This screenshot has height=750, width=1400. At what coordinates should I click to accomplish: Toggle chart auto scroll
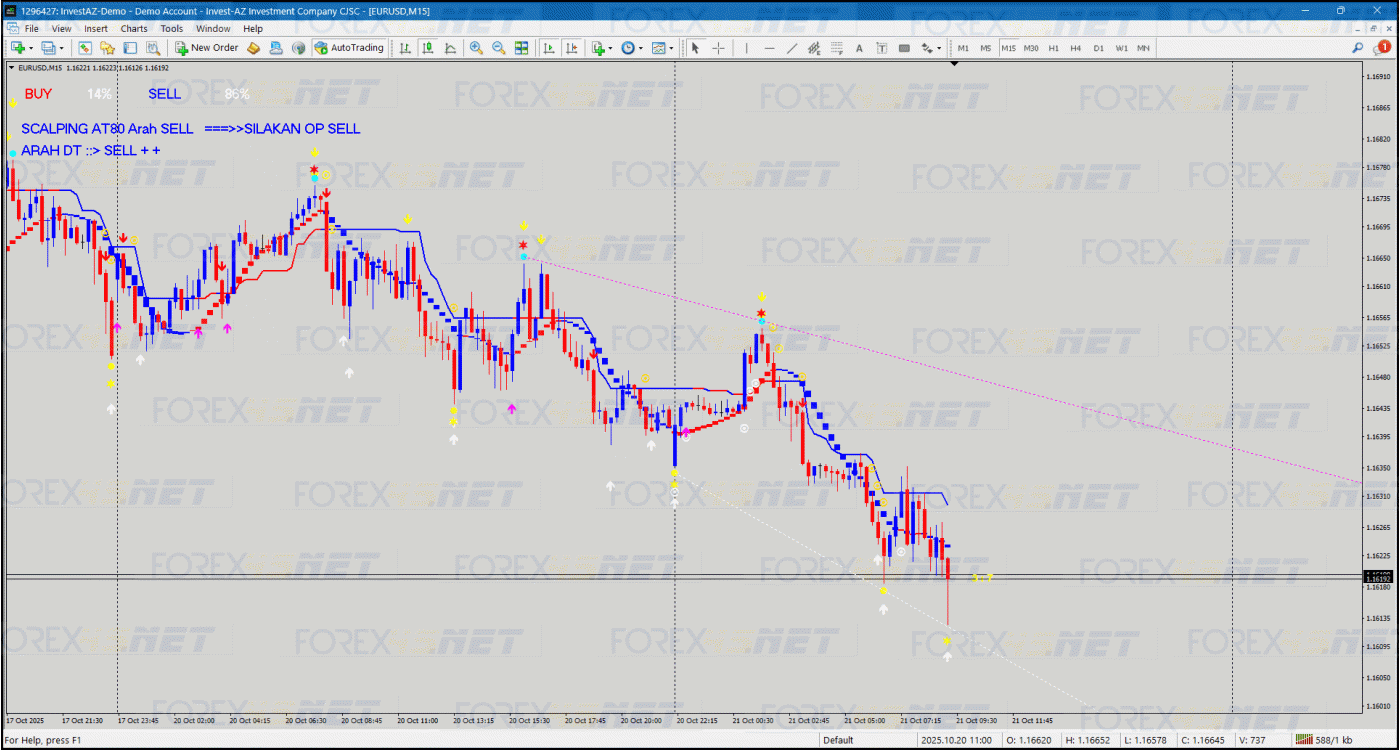(x=549, y=48)
